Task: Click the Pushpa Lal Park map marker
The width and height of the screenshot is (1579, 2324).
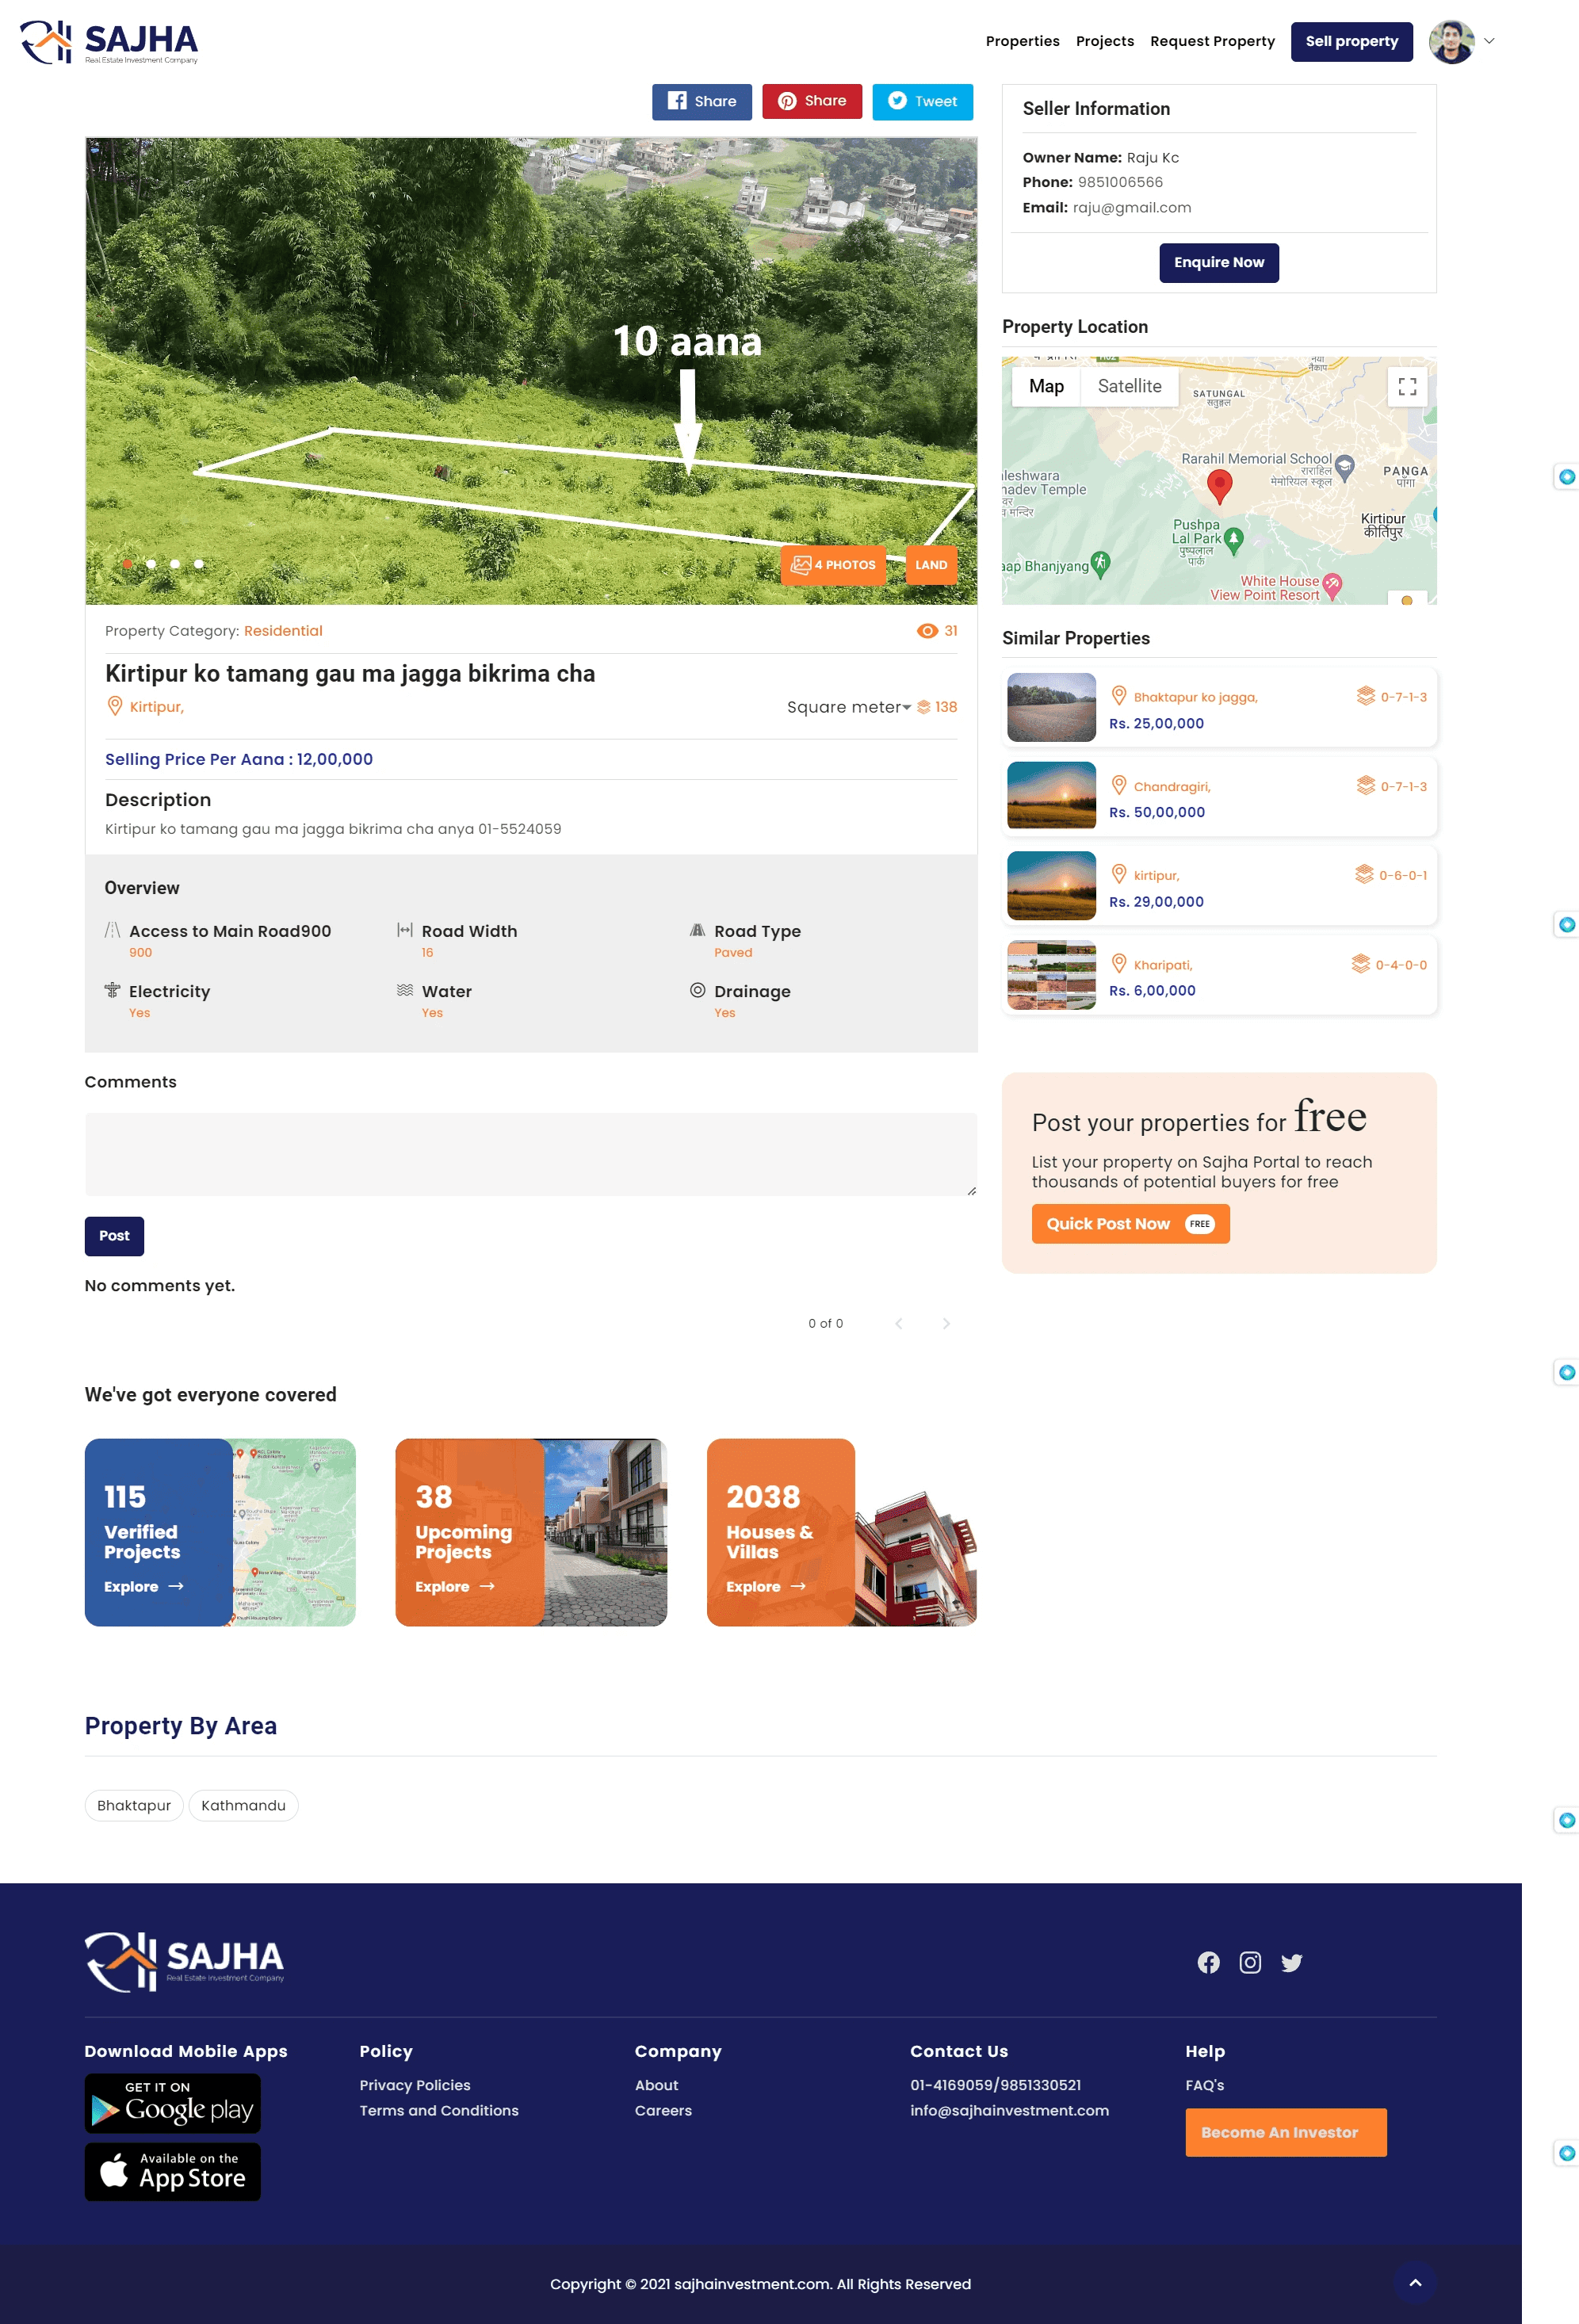Action: (x=1233, y=540)
